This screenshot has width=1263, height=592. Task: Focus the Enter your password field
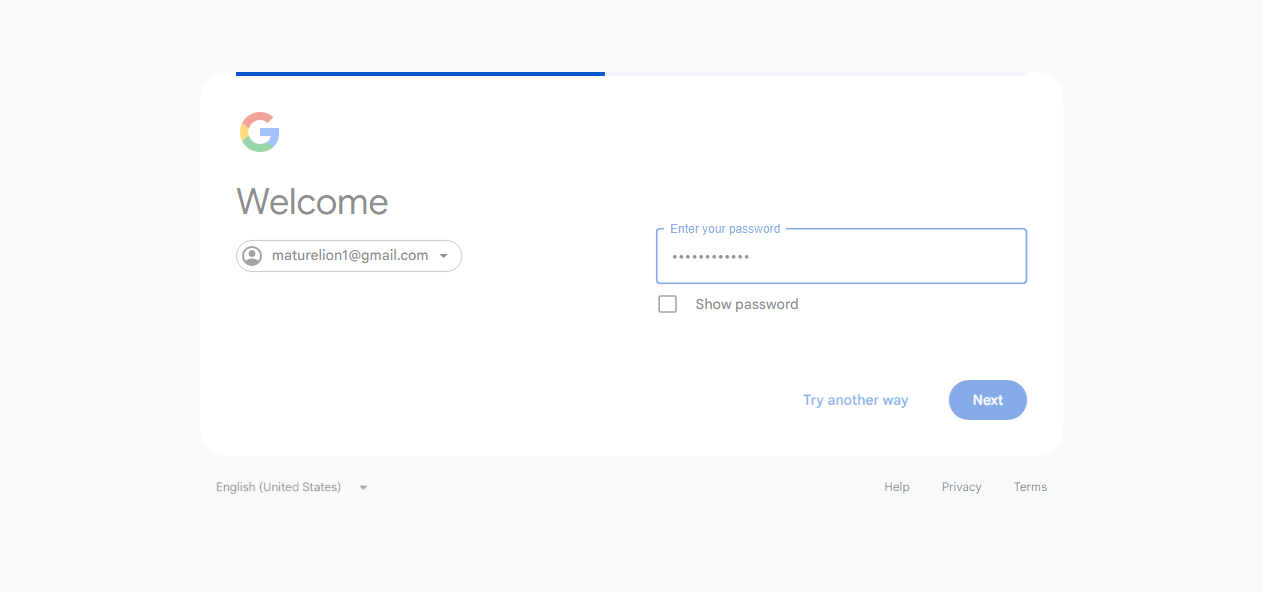841,256
